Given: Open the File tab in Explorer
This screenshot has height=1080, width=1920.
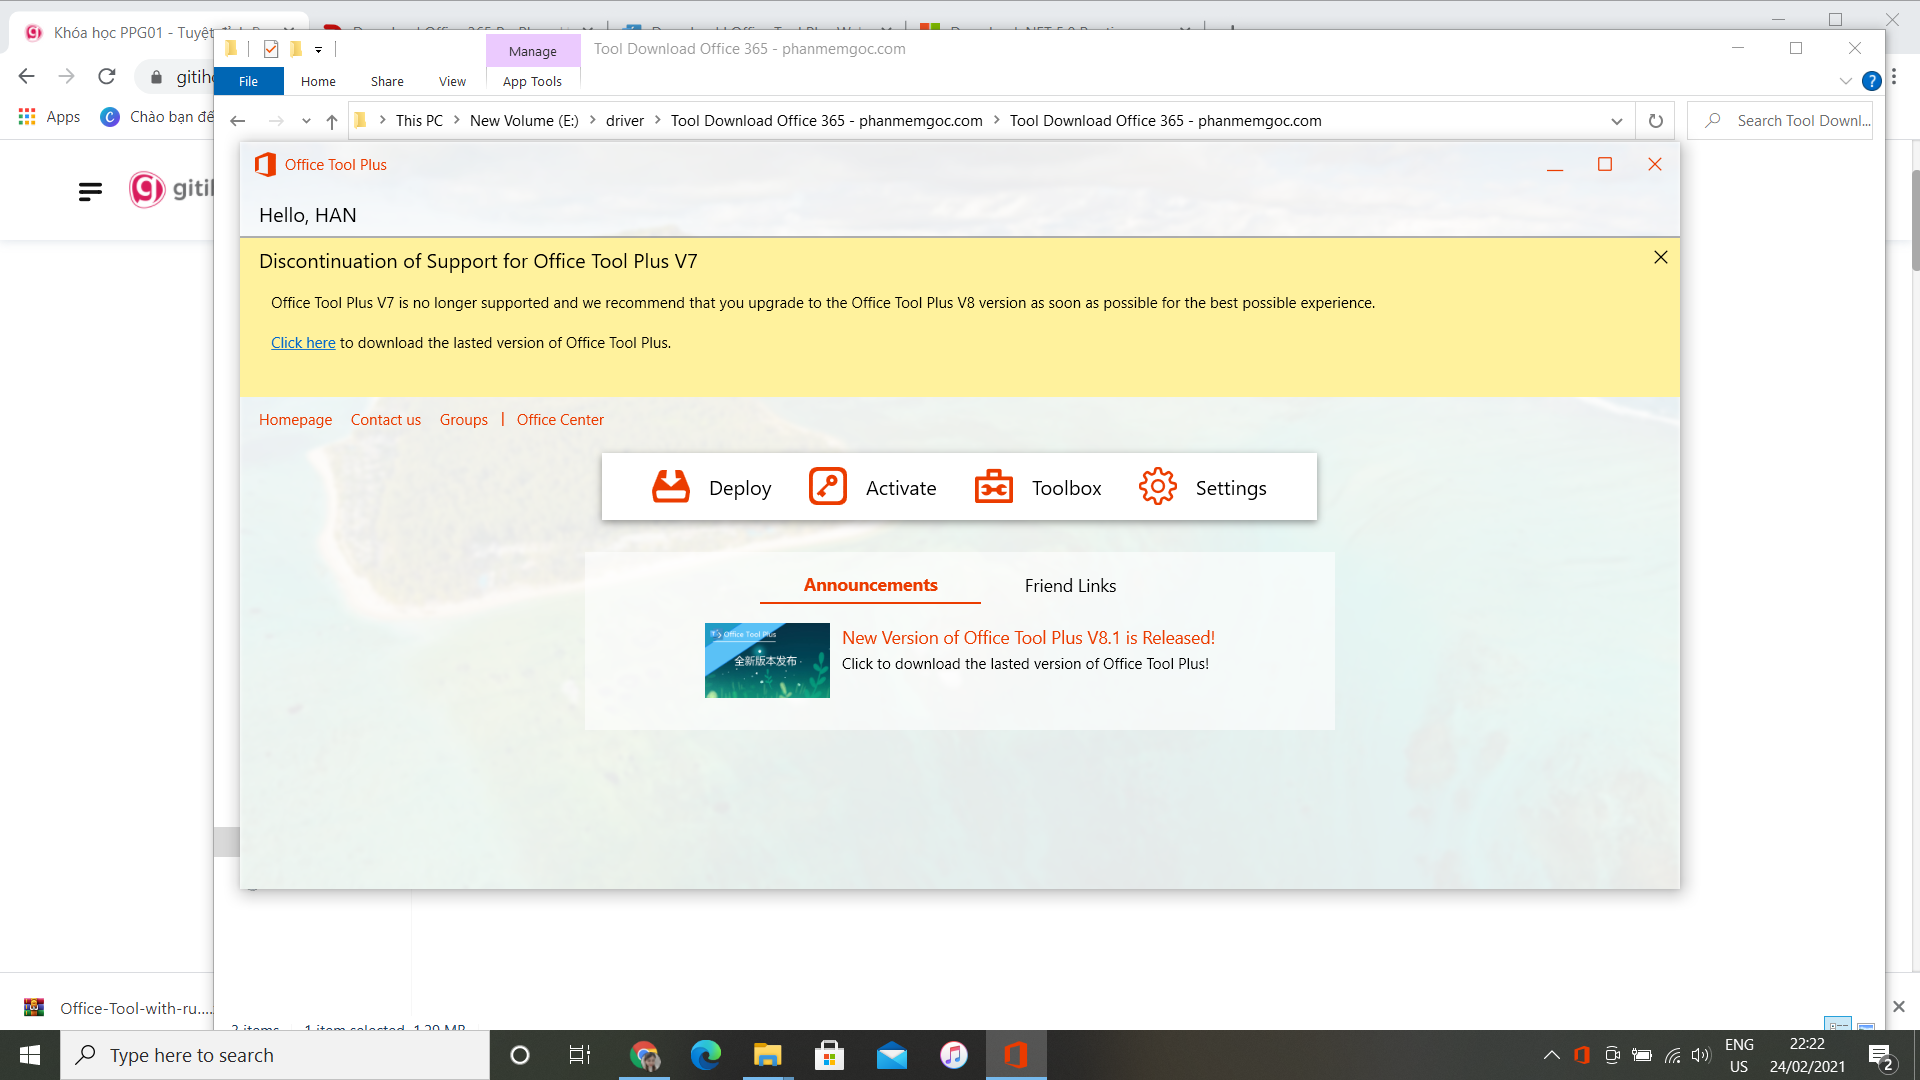Looking at the screenshot, I should pyautogui.click(x=248, y=81).
